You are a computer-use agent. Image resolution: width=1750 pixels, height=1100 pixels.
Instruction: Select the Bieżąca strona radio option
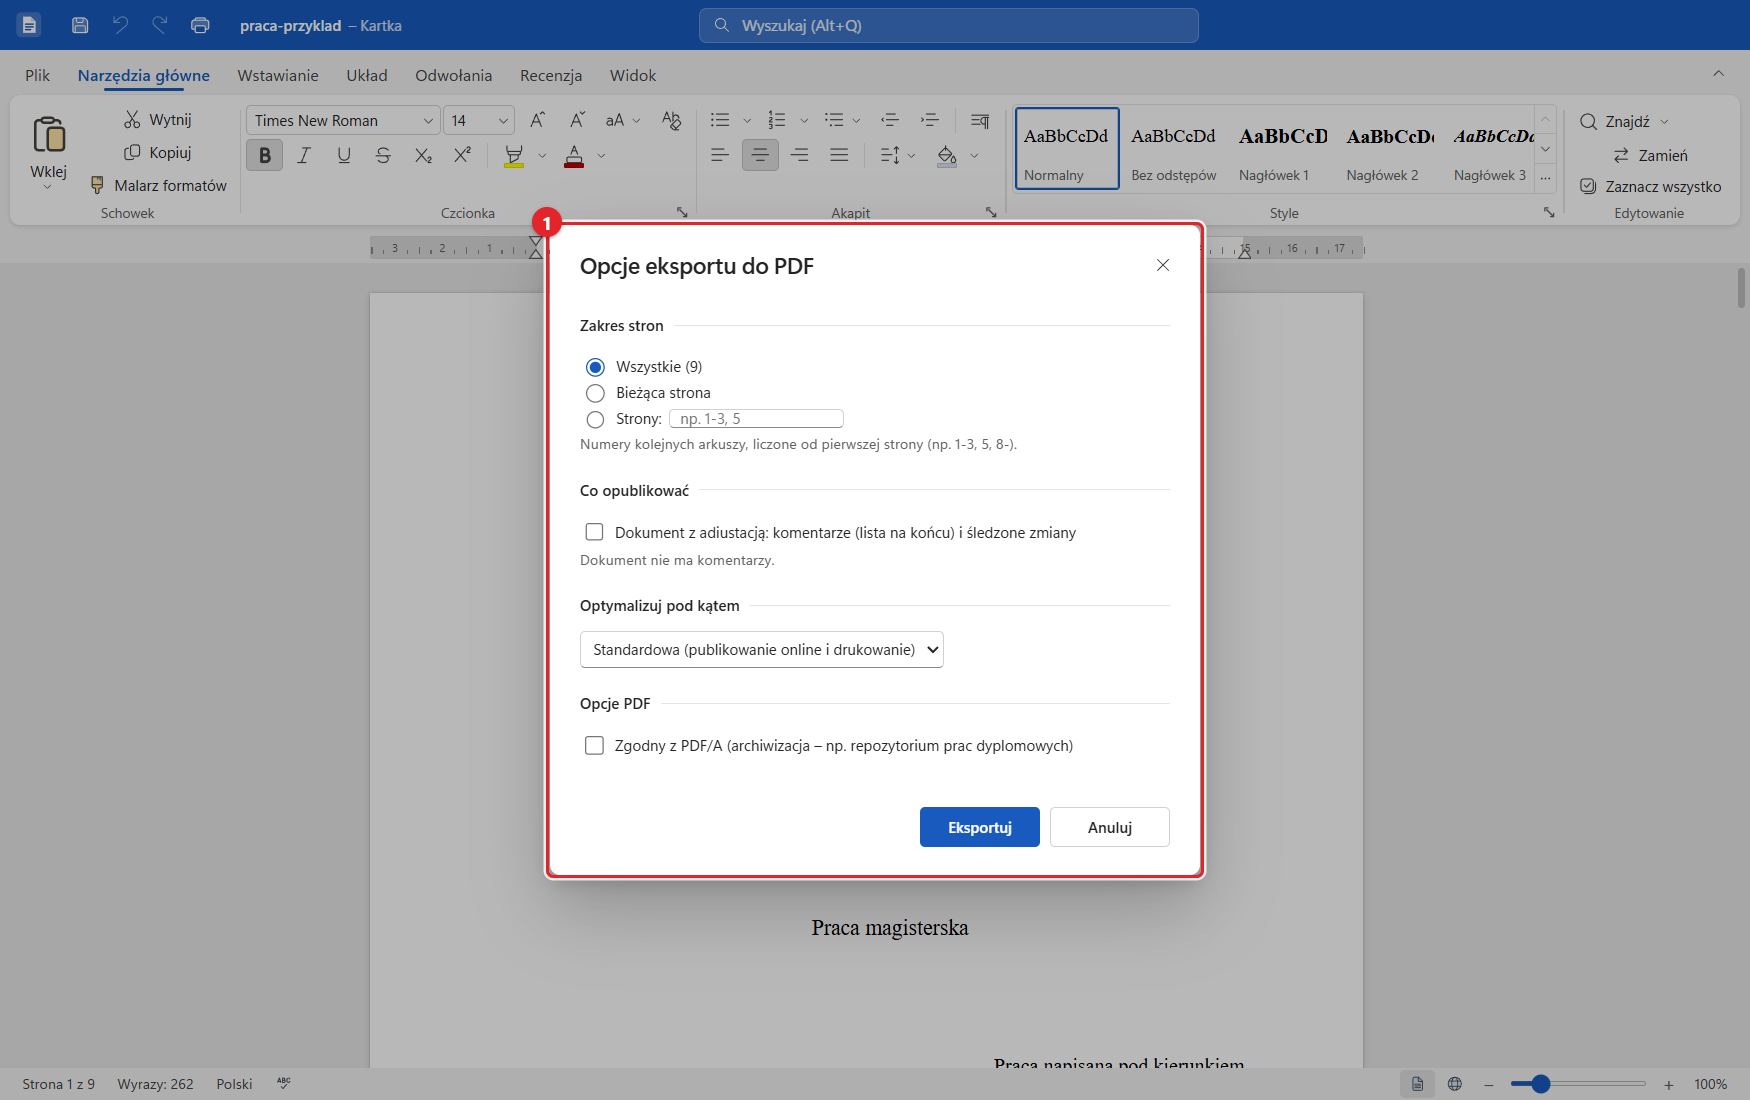[595, 393]
